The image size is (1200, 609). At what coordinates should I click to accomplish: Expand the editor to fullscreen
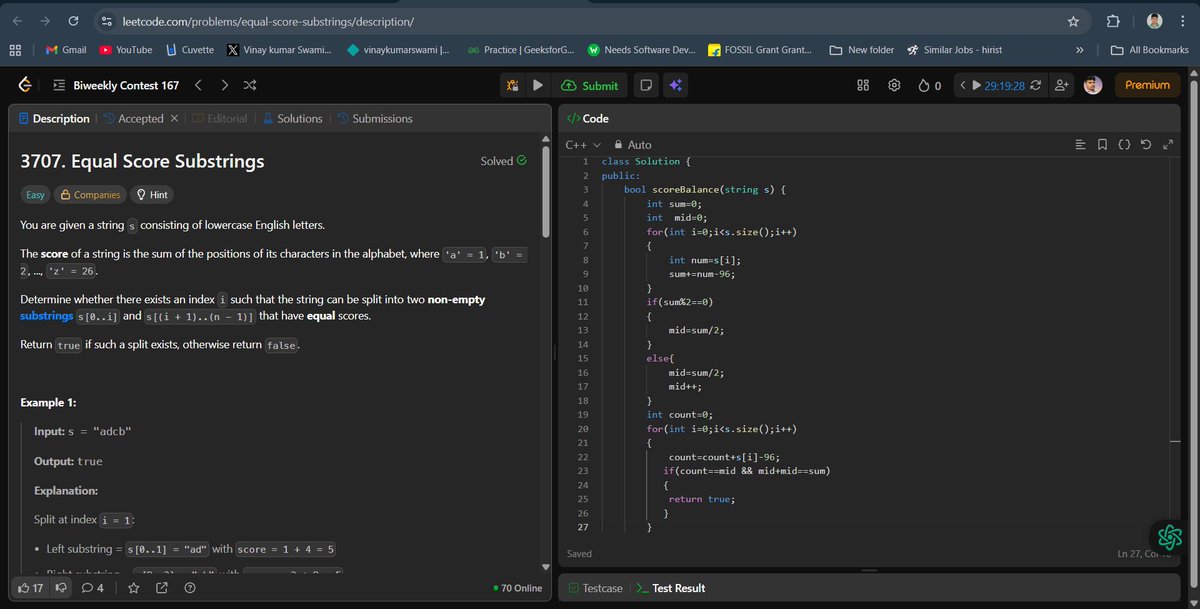(x=1167, y=145)
